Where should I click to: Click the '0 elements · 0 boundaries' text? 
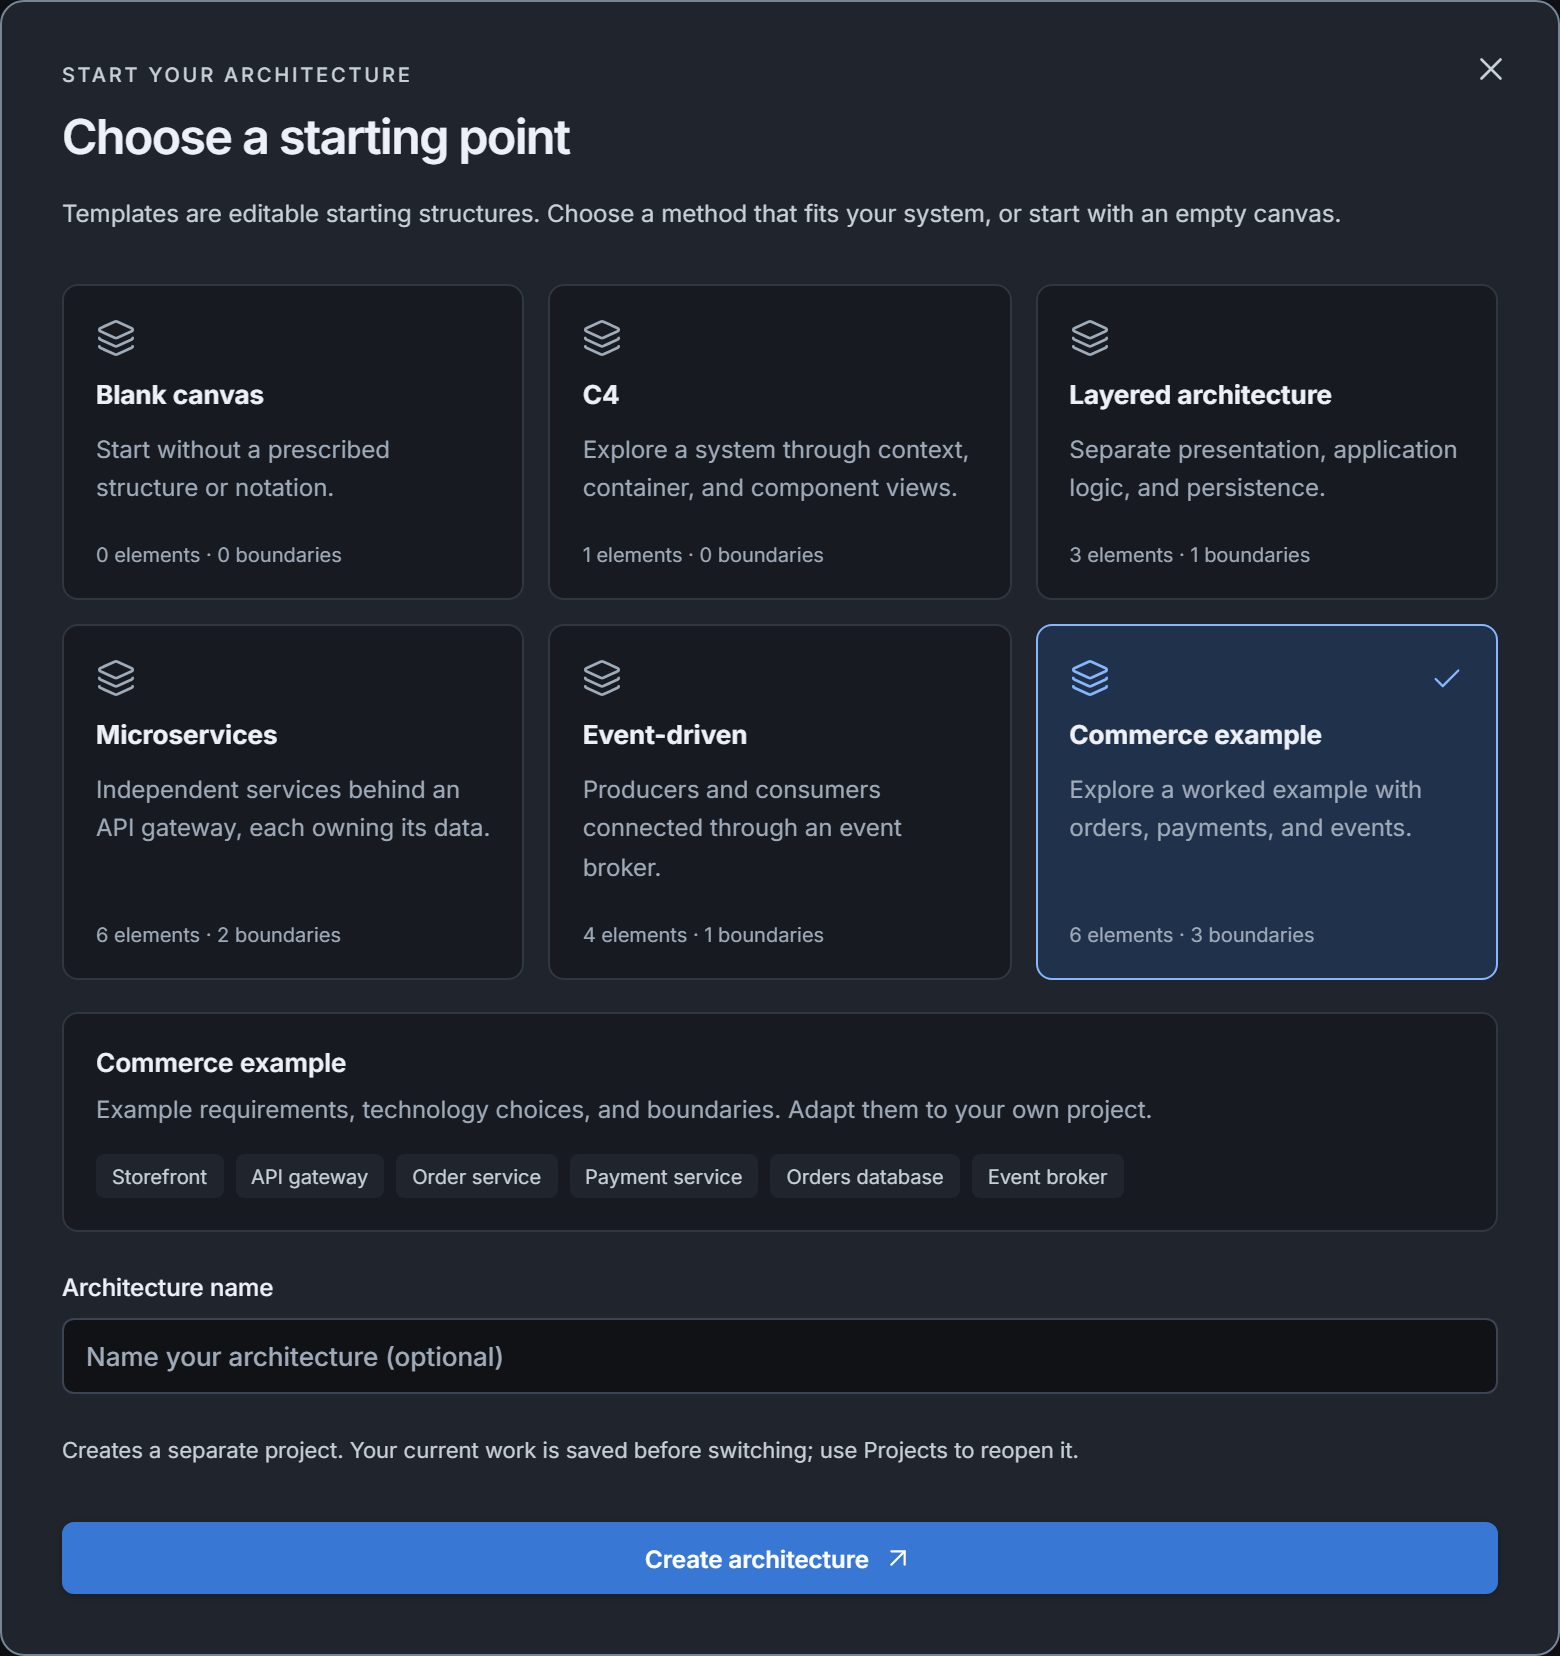(219, 555)
